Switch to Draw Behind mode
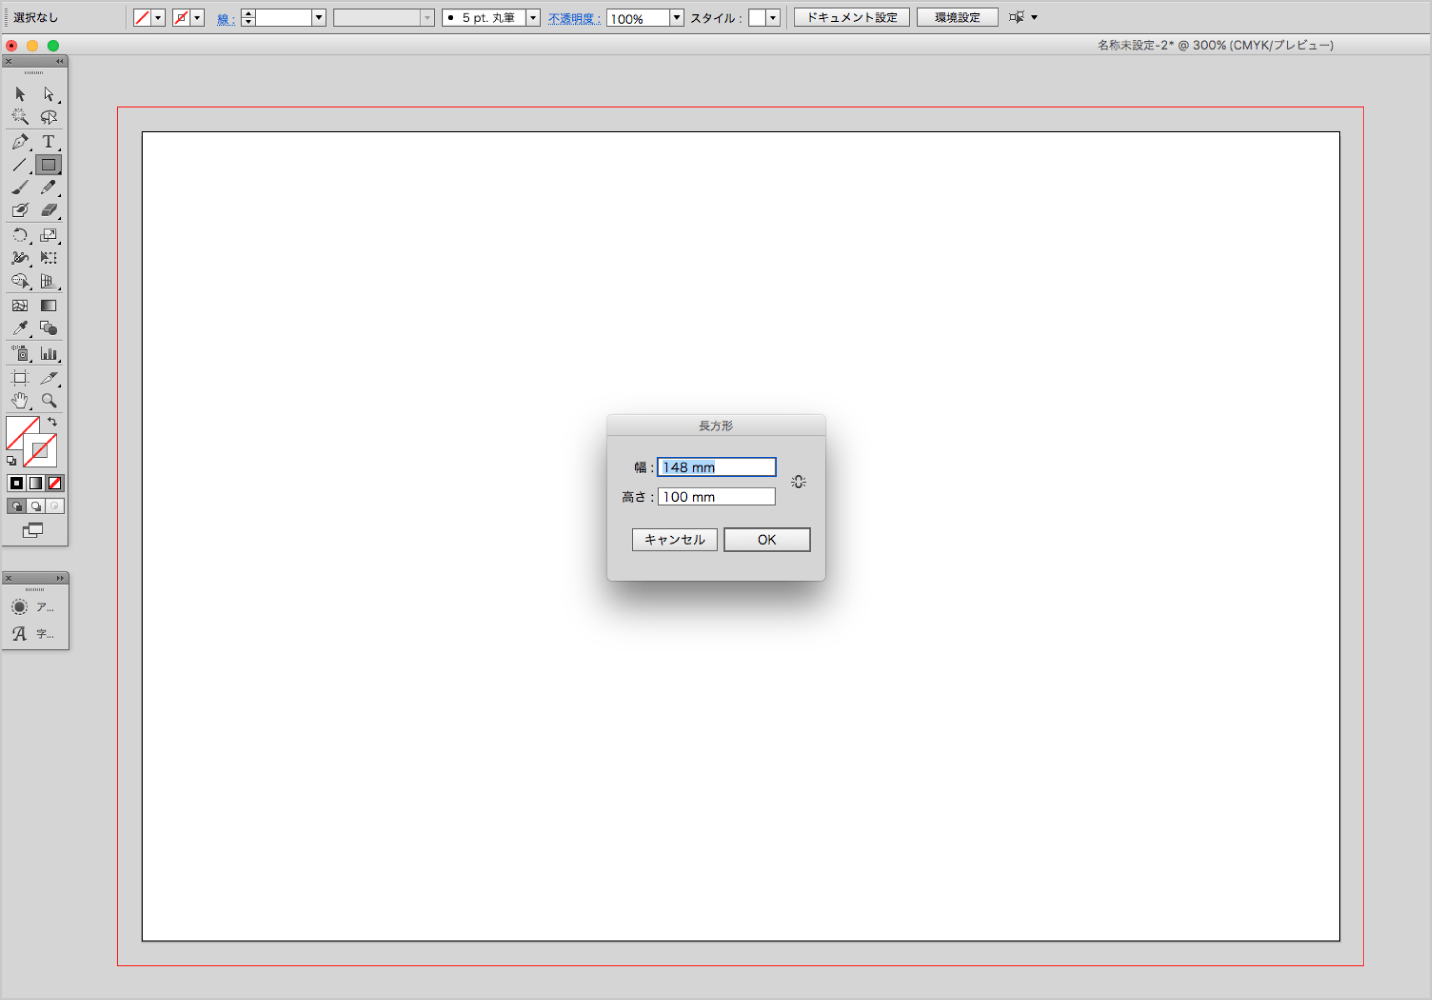The image size is (1432, 1000). pyautogui.click(x=36, y=506)
